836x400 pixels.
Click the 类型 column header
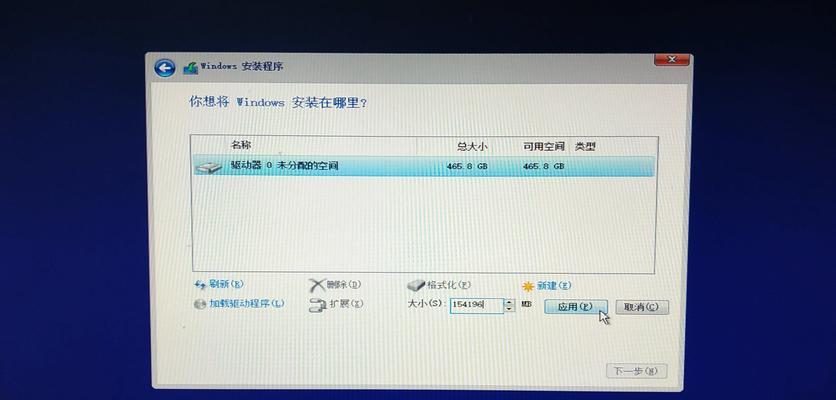click(x=585, y=146)
